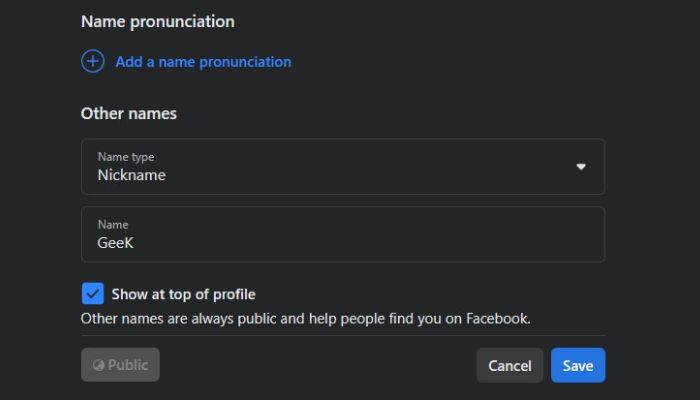Image resolution: width=700 pixels, height=400 pixels.
Task: Open the Public audience selector button
Action: click(x=120, y=365)
